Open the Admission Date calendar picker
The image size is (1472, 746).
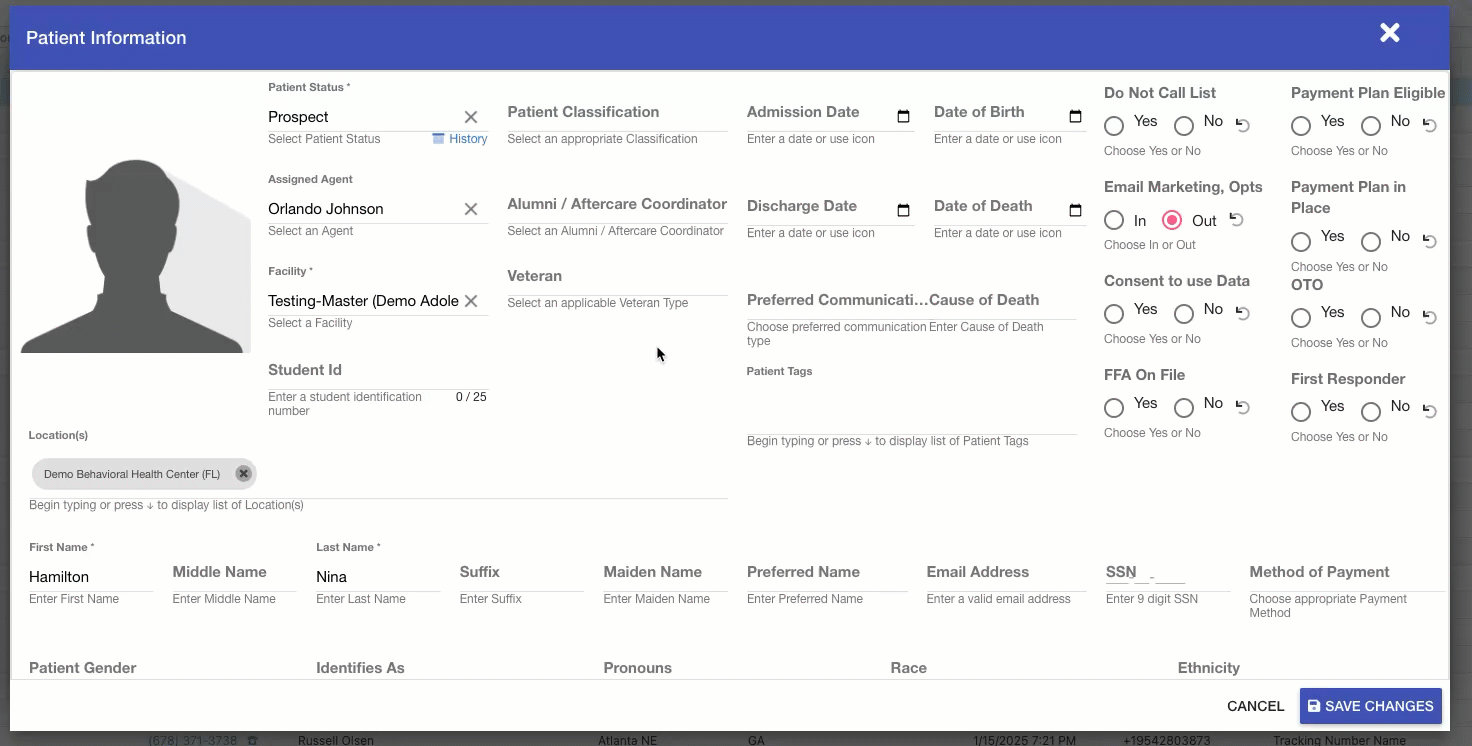(x=903, y=117)
